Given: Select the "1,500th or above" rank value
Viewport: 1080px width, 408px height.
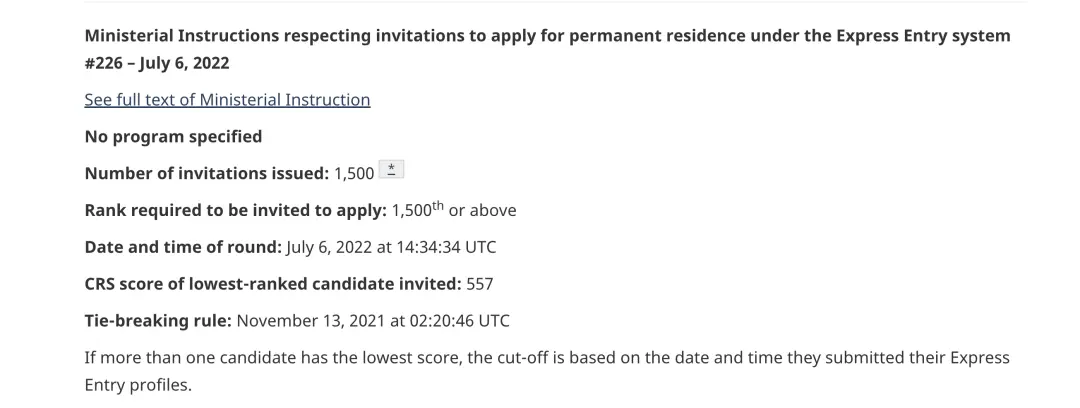Looking at the screenshot, I should 454,210.
